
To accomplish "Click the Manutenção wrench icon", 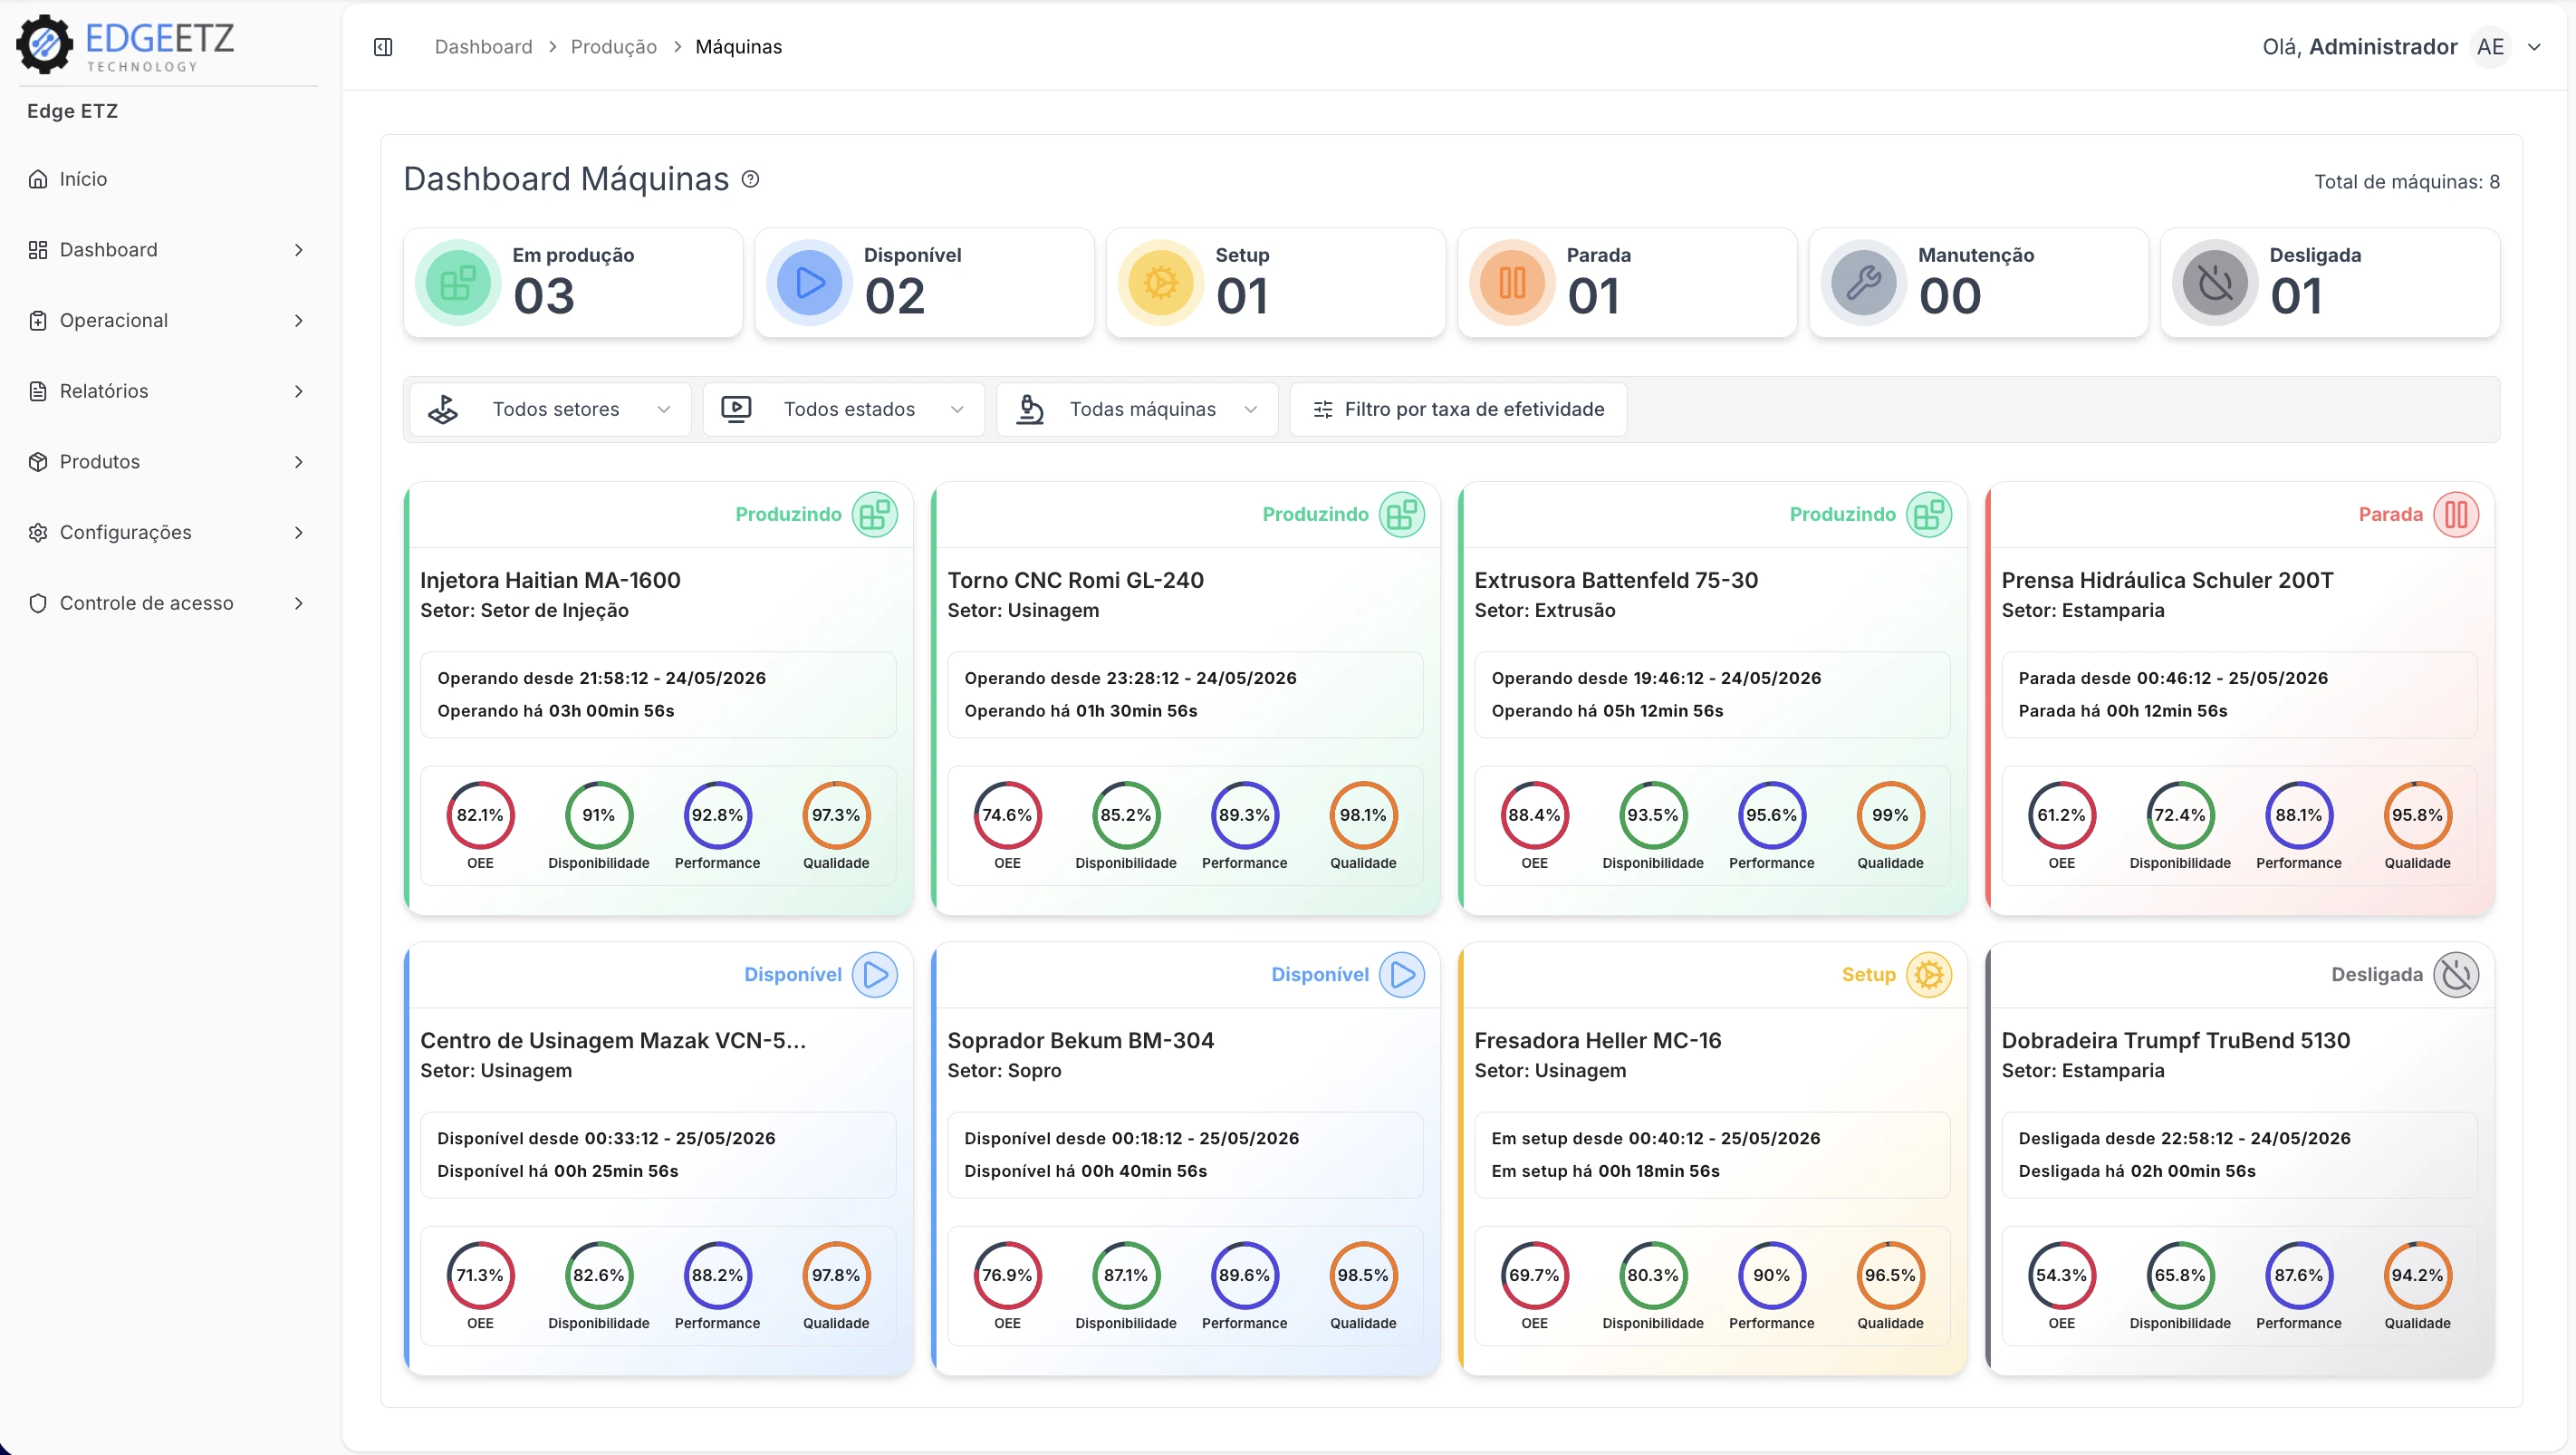I will pos(1864,283).
